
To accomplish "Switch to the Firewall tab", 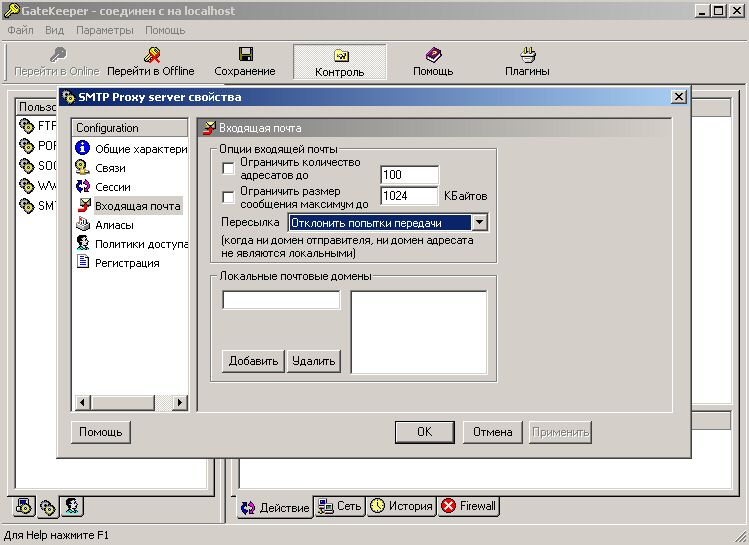I will (x=469, y=506).
